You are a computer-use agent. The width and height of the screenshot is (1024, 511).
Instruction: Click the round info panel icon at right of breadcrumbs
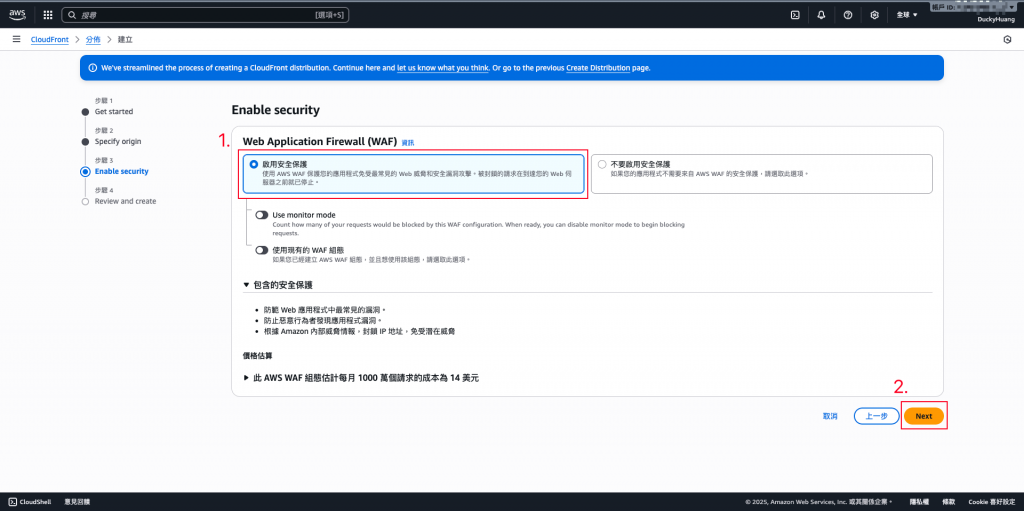(1007, 40)
